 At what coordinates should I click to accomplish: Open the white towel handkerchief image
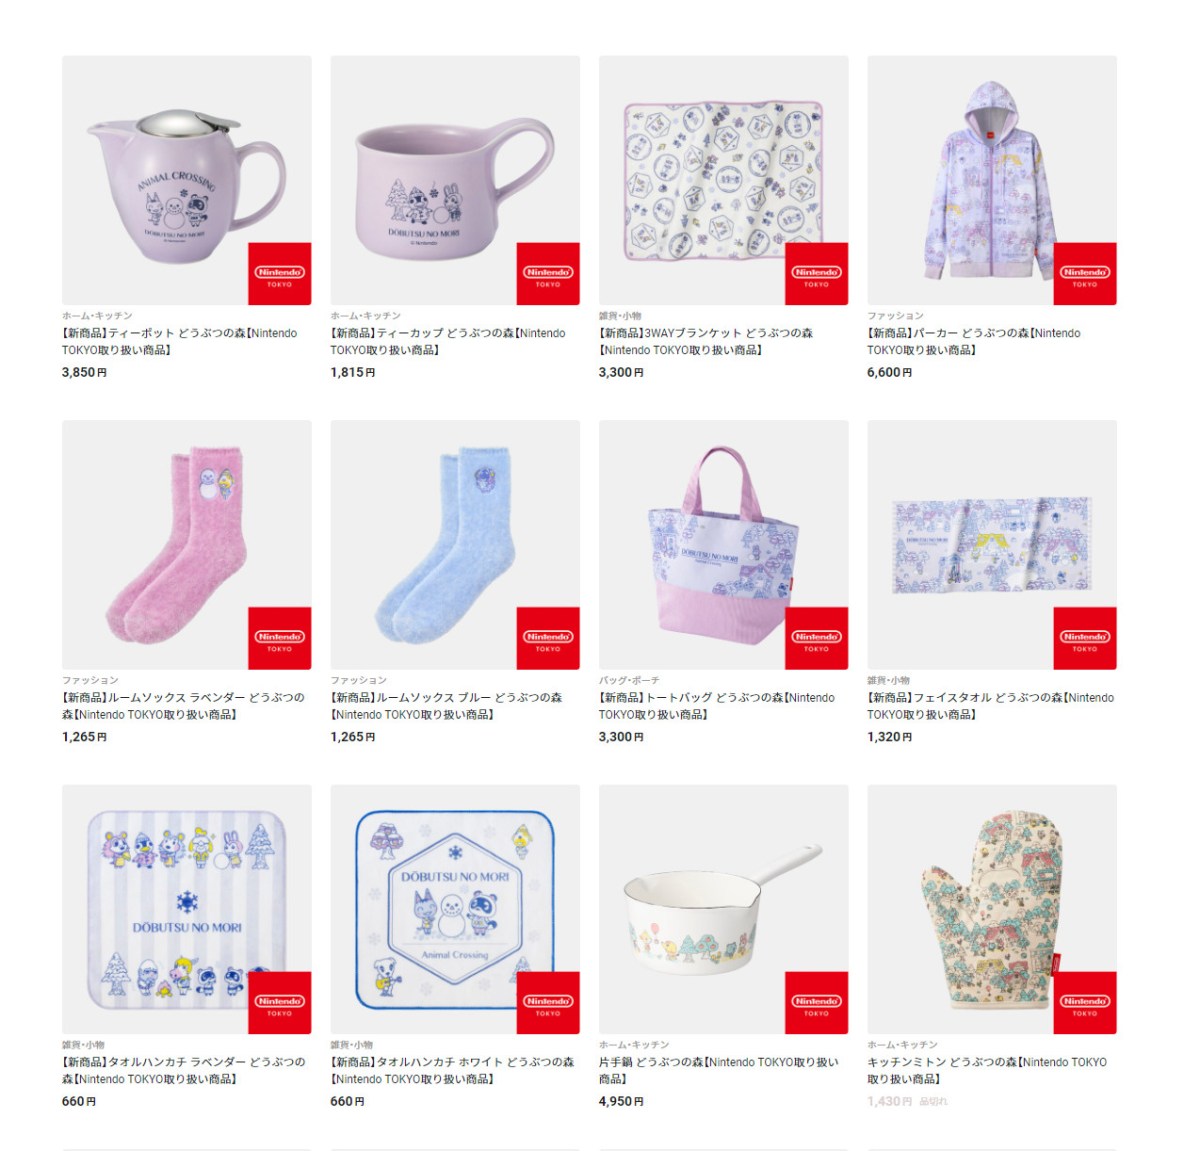[x=455, y=909]
